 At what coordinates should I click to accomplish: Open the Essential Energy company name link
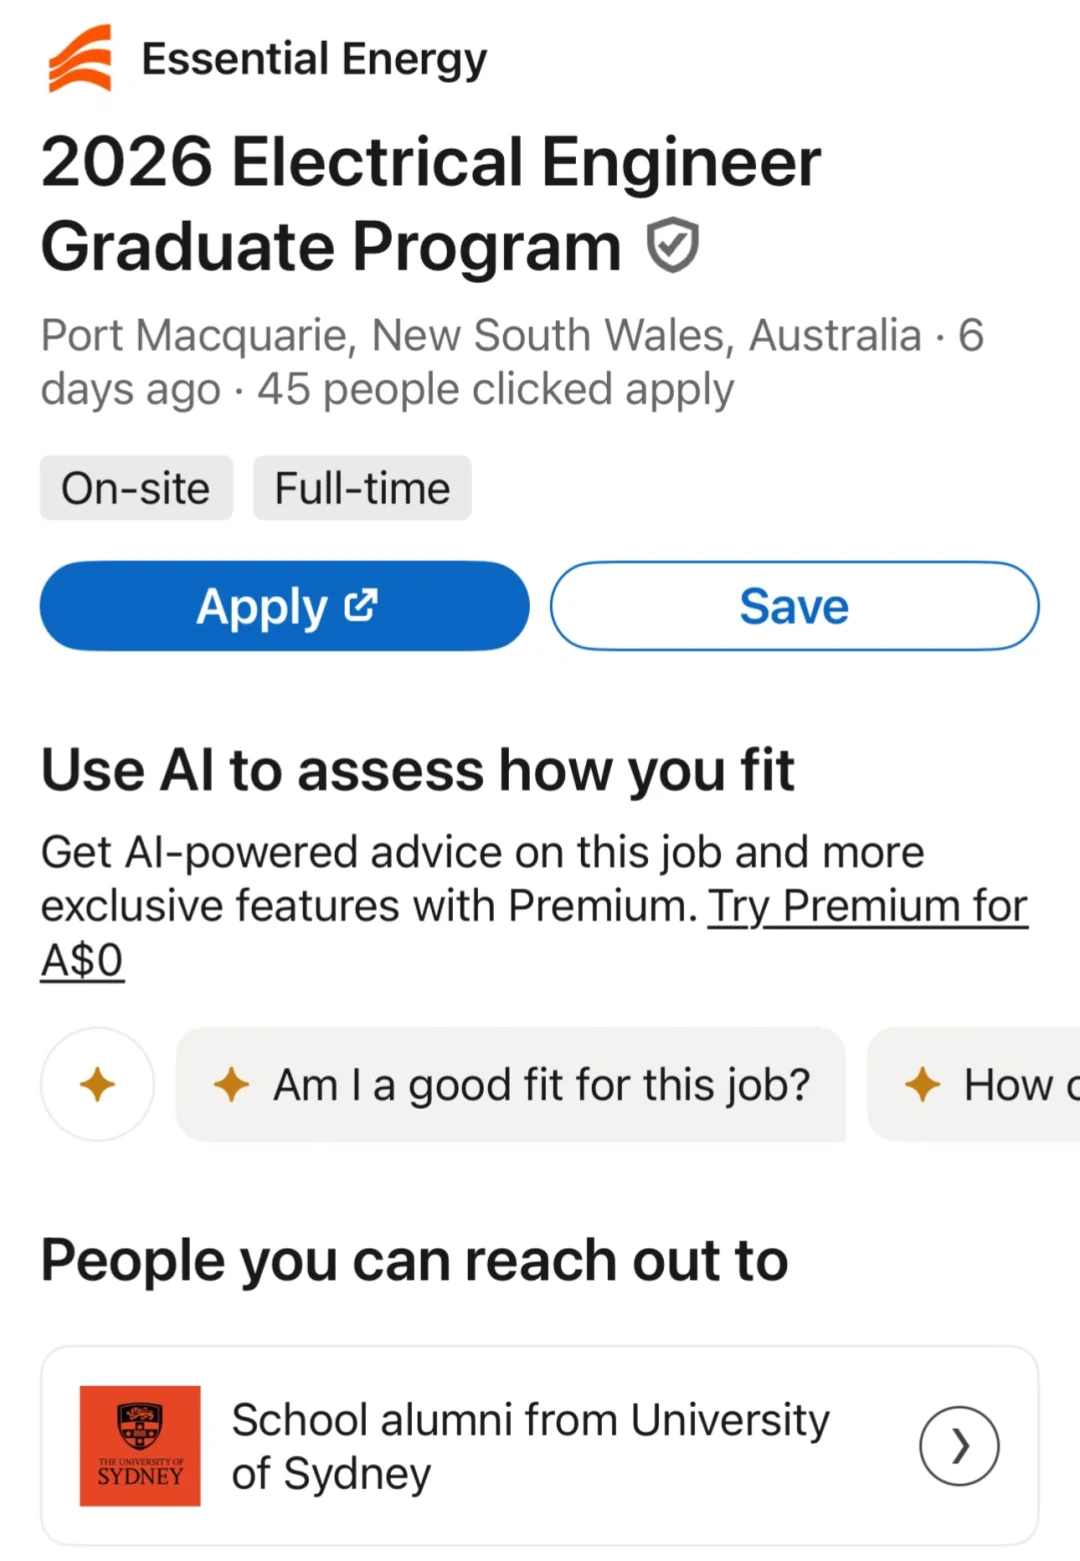pyautogui.click(x=314, y=59)
